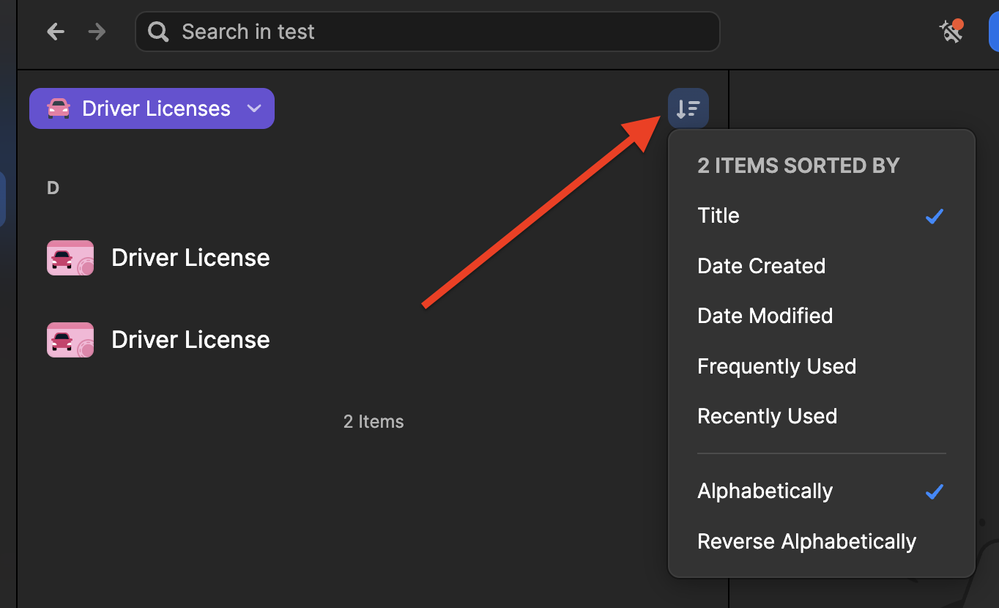Click the back navigation arrow
999x608 pixels.
coord(56,32)
